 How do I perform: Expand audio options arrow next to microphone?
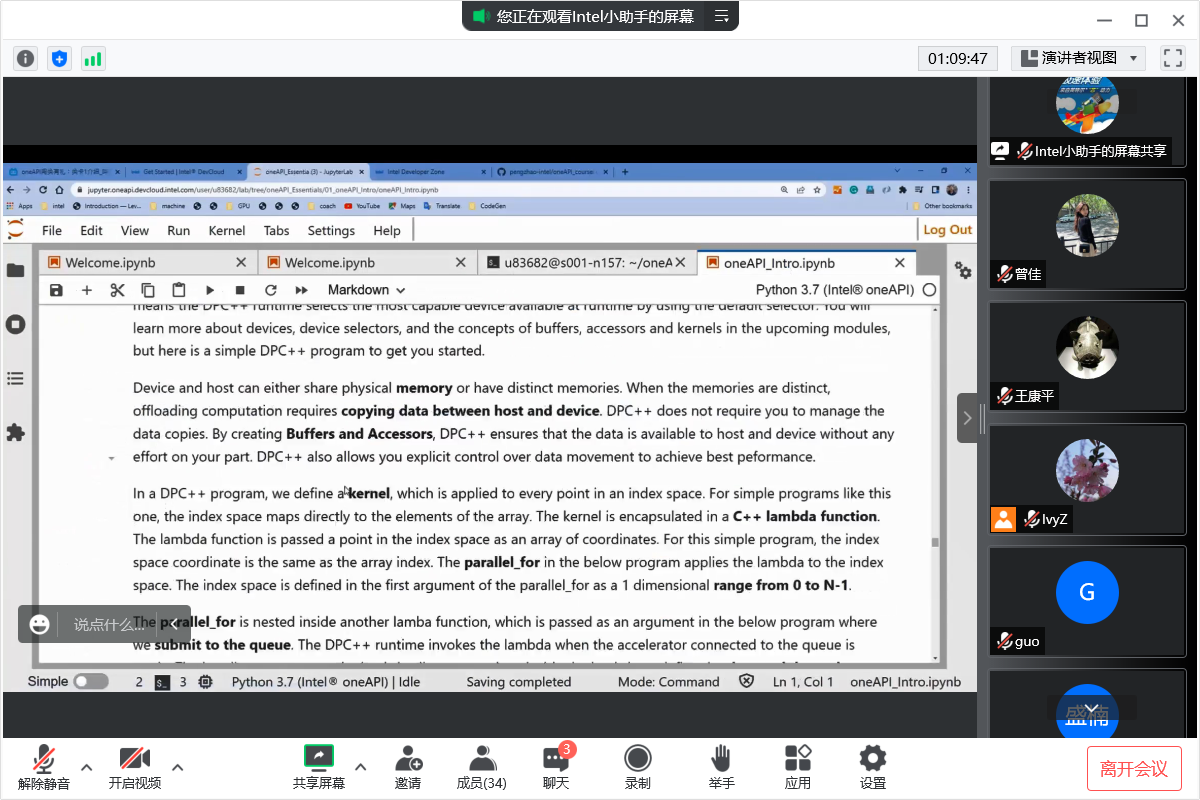pos(87,768)
